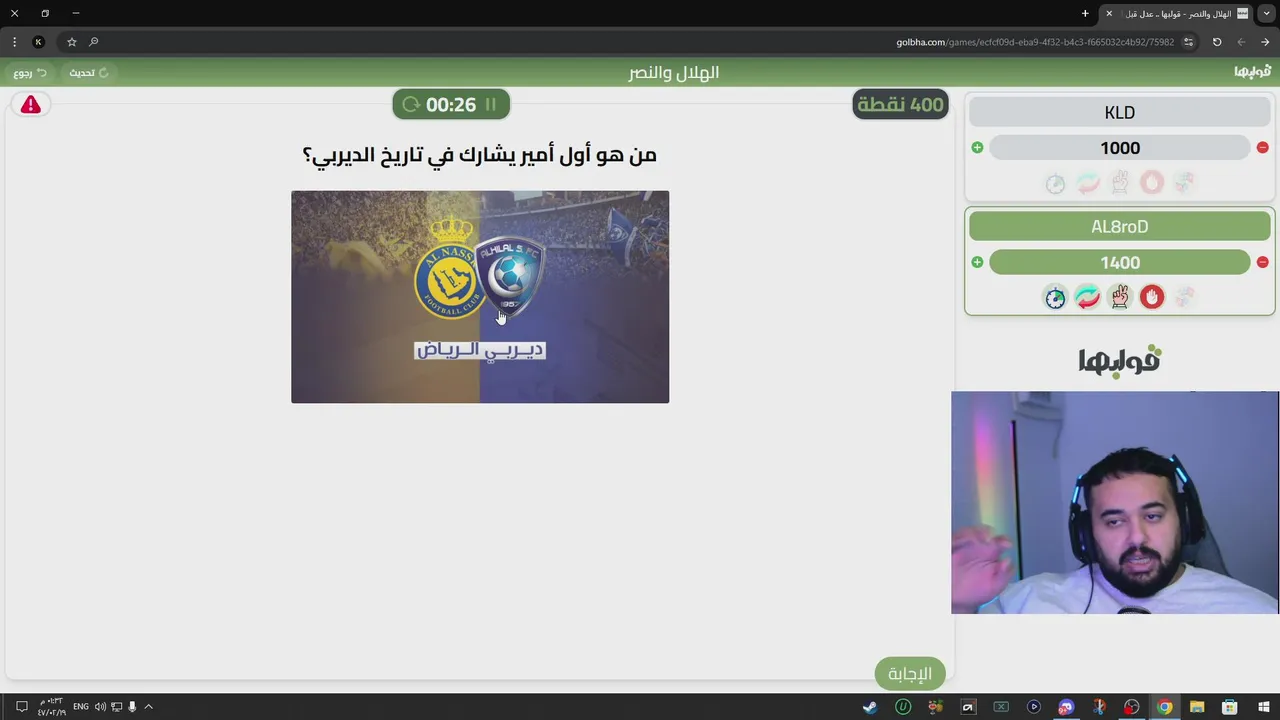
Task: Use AL8roD's two-fingers helper icon
Action: coord(1120,297)
